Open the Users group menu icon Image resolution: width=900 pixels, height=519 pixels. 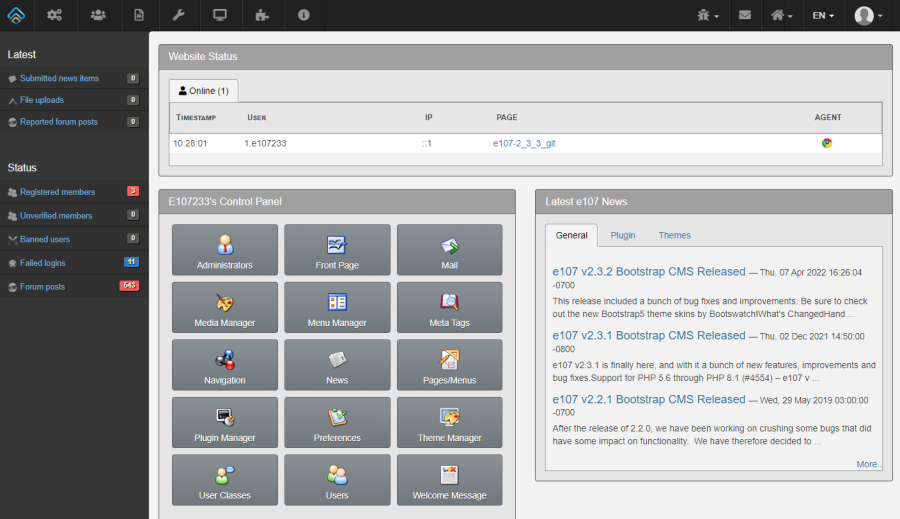click(x=98, y=15)
